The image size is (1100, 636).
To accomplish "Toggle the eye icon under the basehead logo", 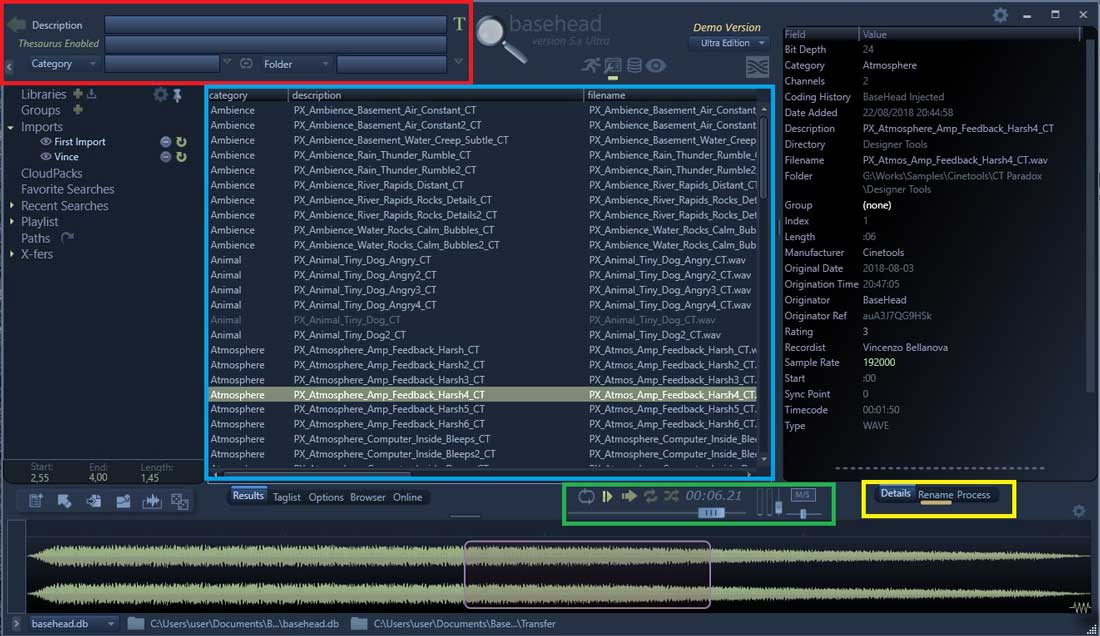I will 656,65.
